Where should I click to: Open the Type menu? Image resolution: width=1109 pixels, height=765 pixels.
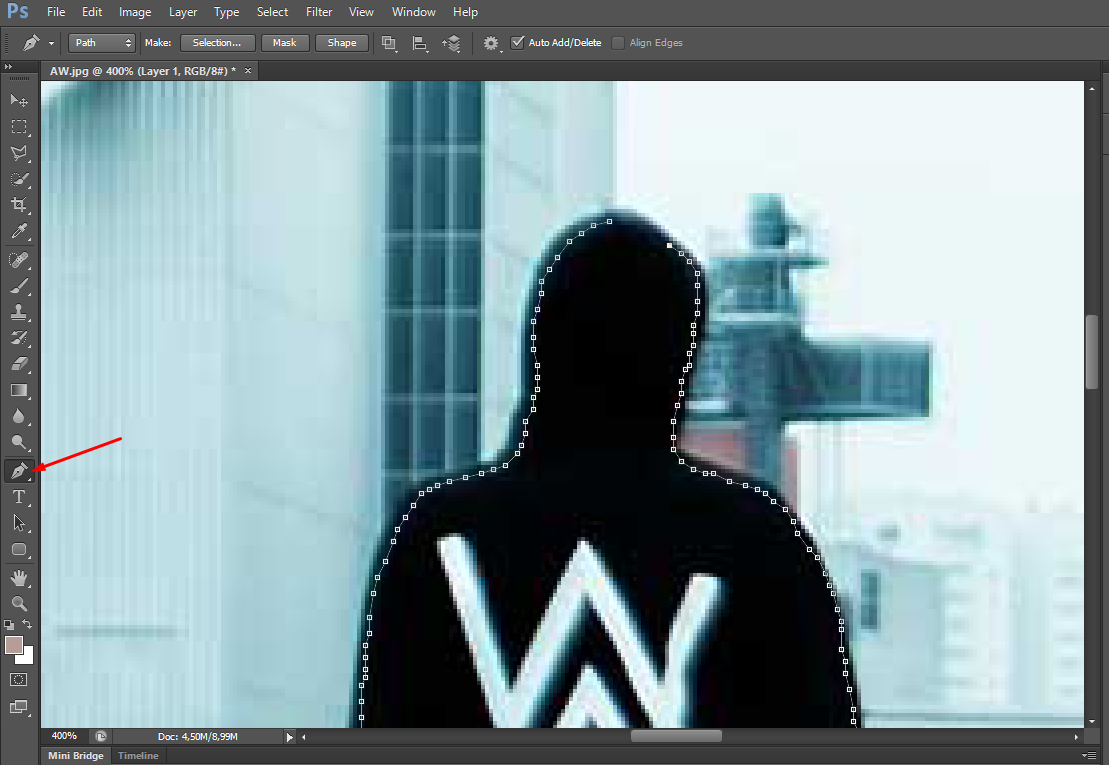pos(226,12)
